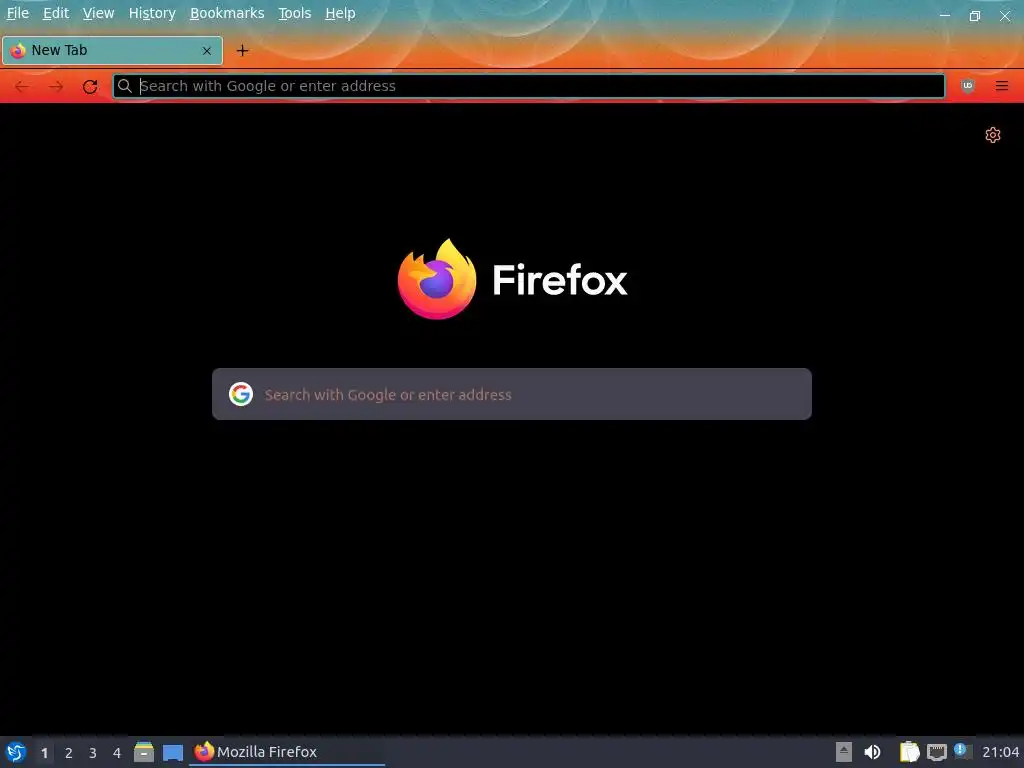Close the New Tab tab
The height and width of the screenshot is (768, 1024).
206,50
